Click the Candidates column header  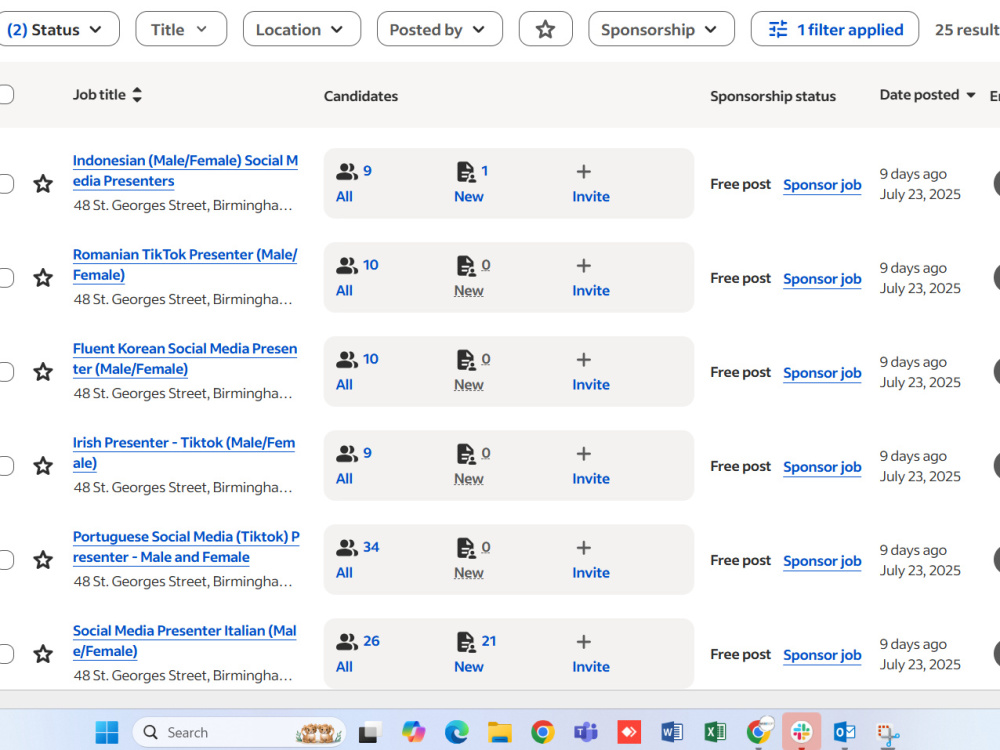pos(361,96)
